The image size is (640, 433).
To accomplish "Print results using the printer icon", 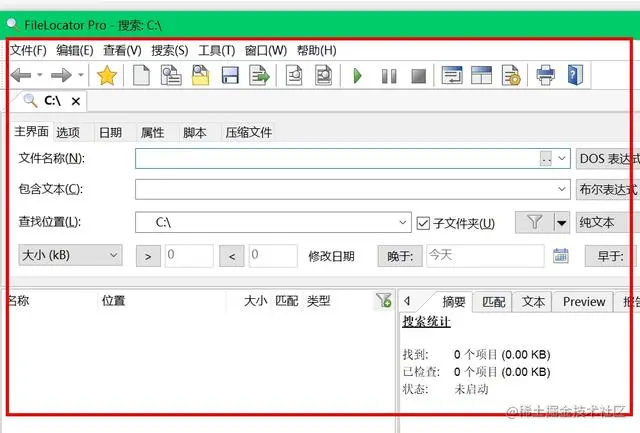I will [545, 75].
